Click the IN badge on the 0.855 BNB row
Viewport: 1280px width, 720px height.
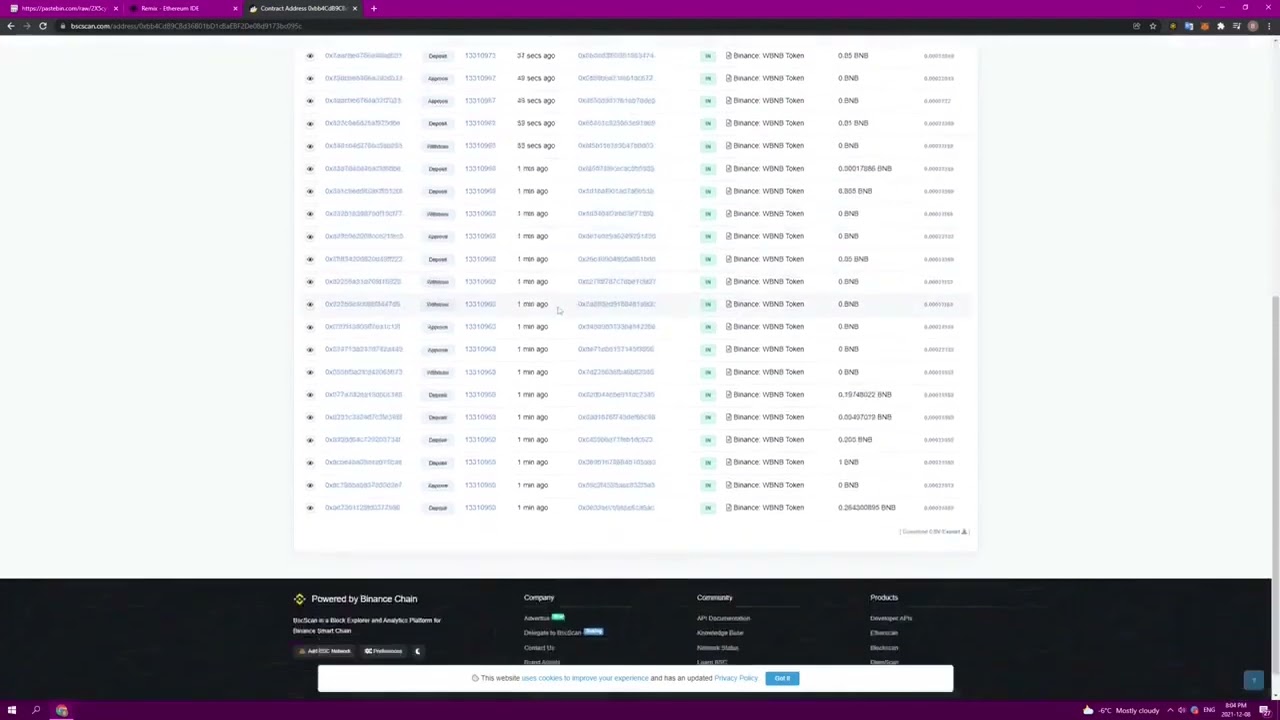click(708, 191)
